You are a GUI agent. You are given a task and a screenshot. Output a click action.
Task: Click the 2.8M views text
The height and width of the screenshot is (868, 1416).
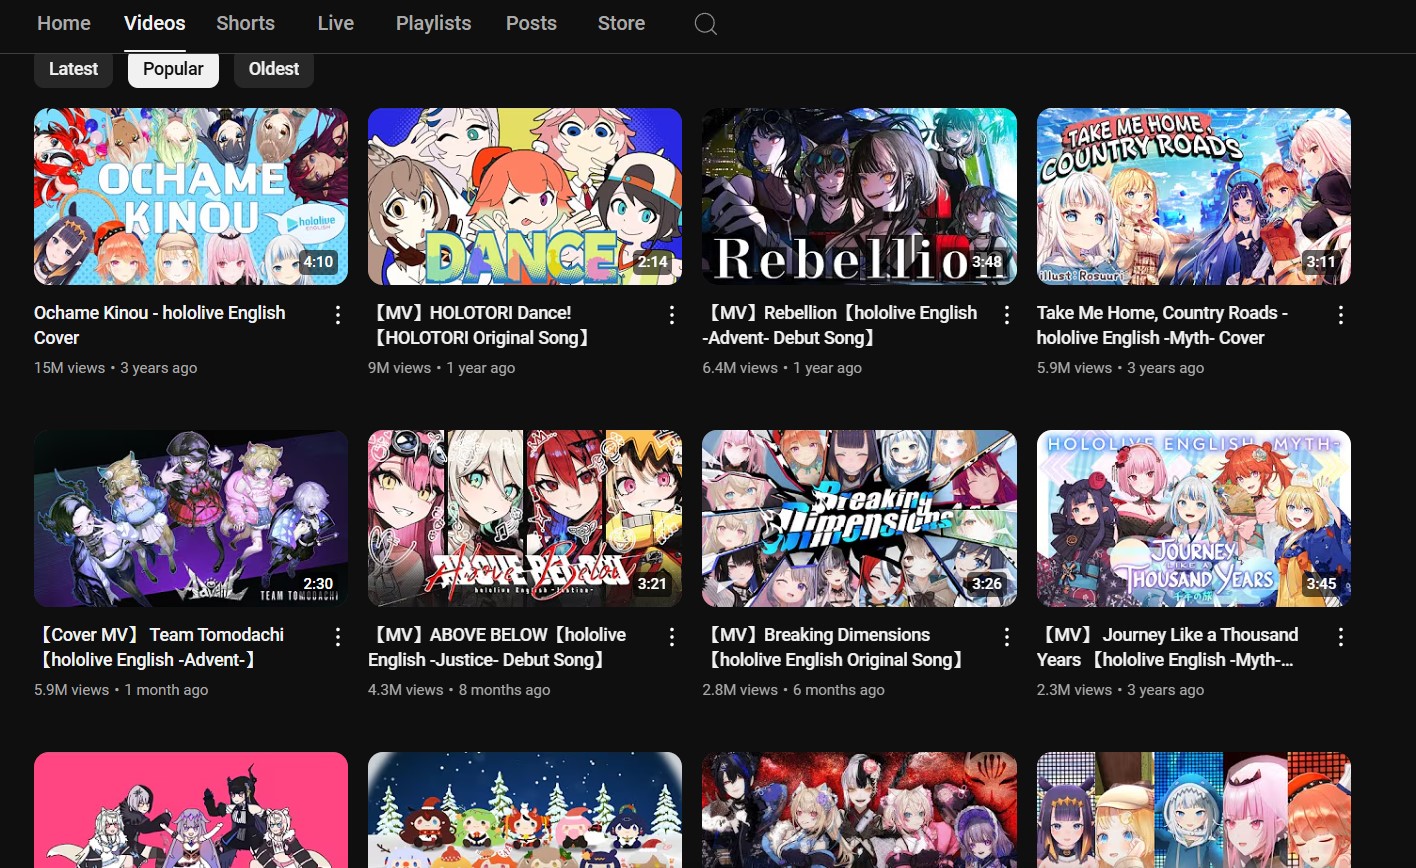(x=740, y=690)
